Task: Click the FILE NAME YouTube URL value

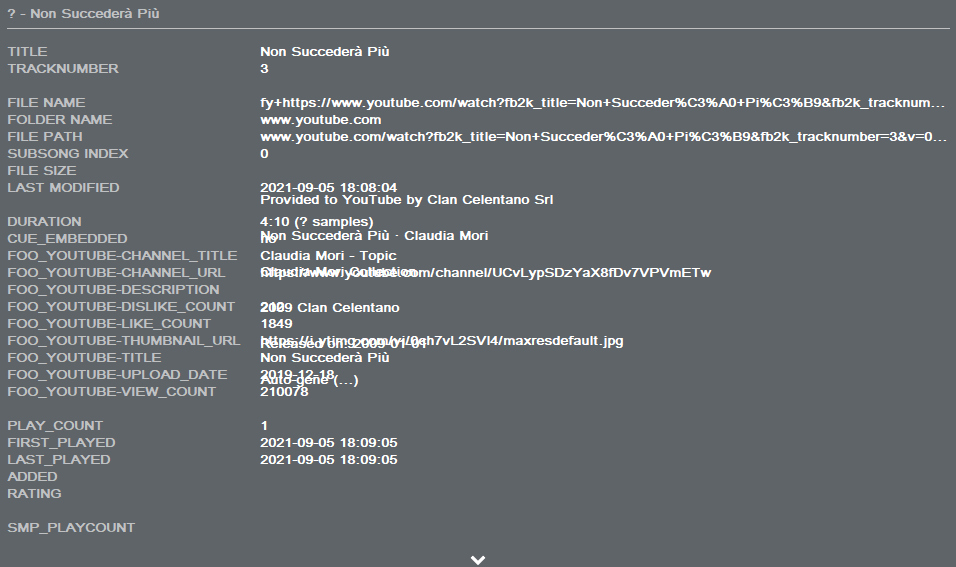Action: pyautogui.click(x=602, y=102)
